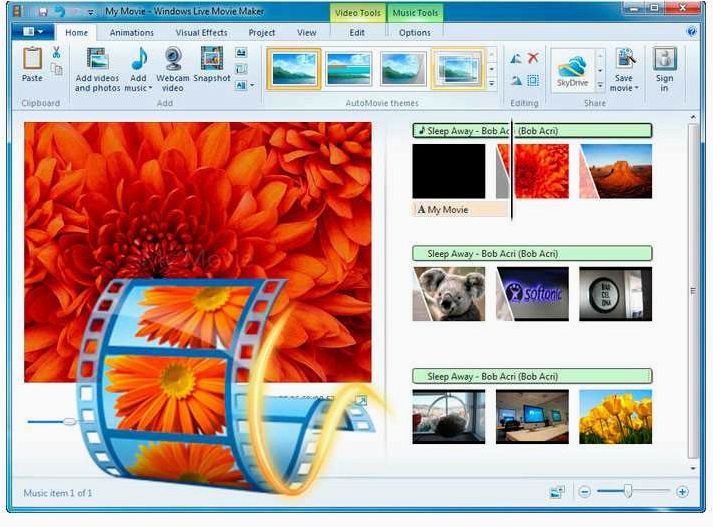713x527 pixels.
Task: Click the zoom out minus button
Action: click(x=585, y=492)
